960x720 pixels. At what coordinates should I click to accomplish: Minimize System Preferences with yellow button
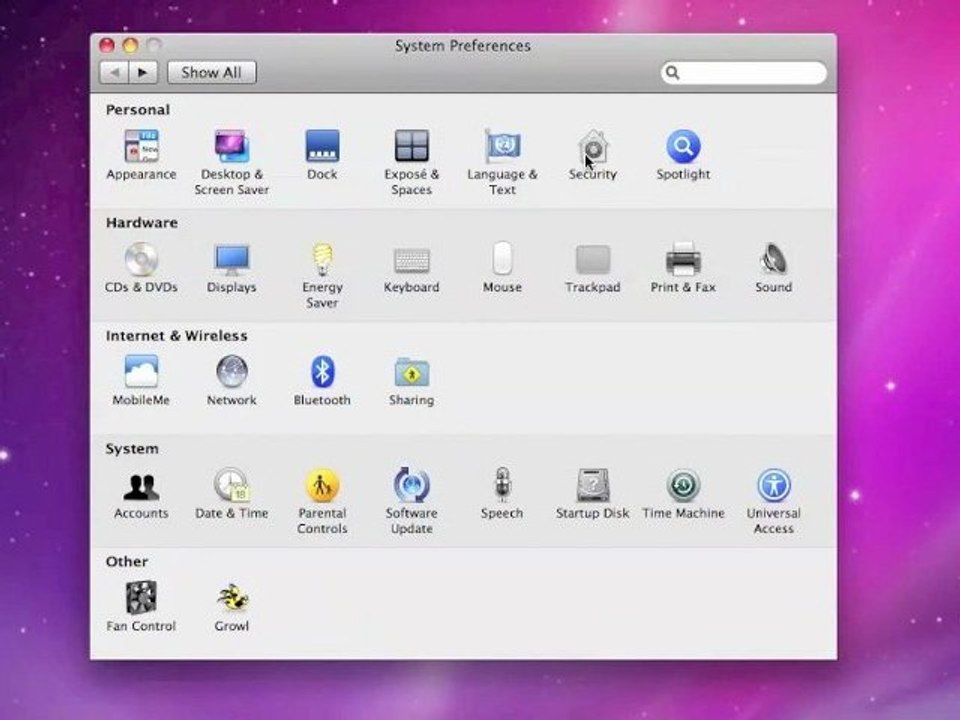tap(130, 45)
